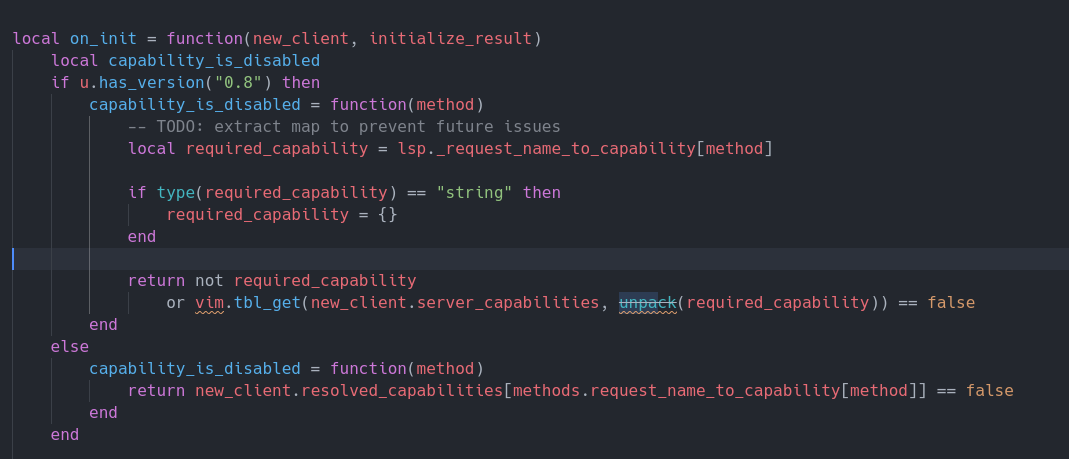Click methods before request_name_to_capability
Screen dimensions: 1069x459
(x=546, y=390)
